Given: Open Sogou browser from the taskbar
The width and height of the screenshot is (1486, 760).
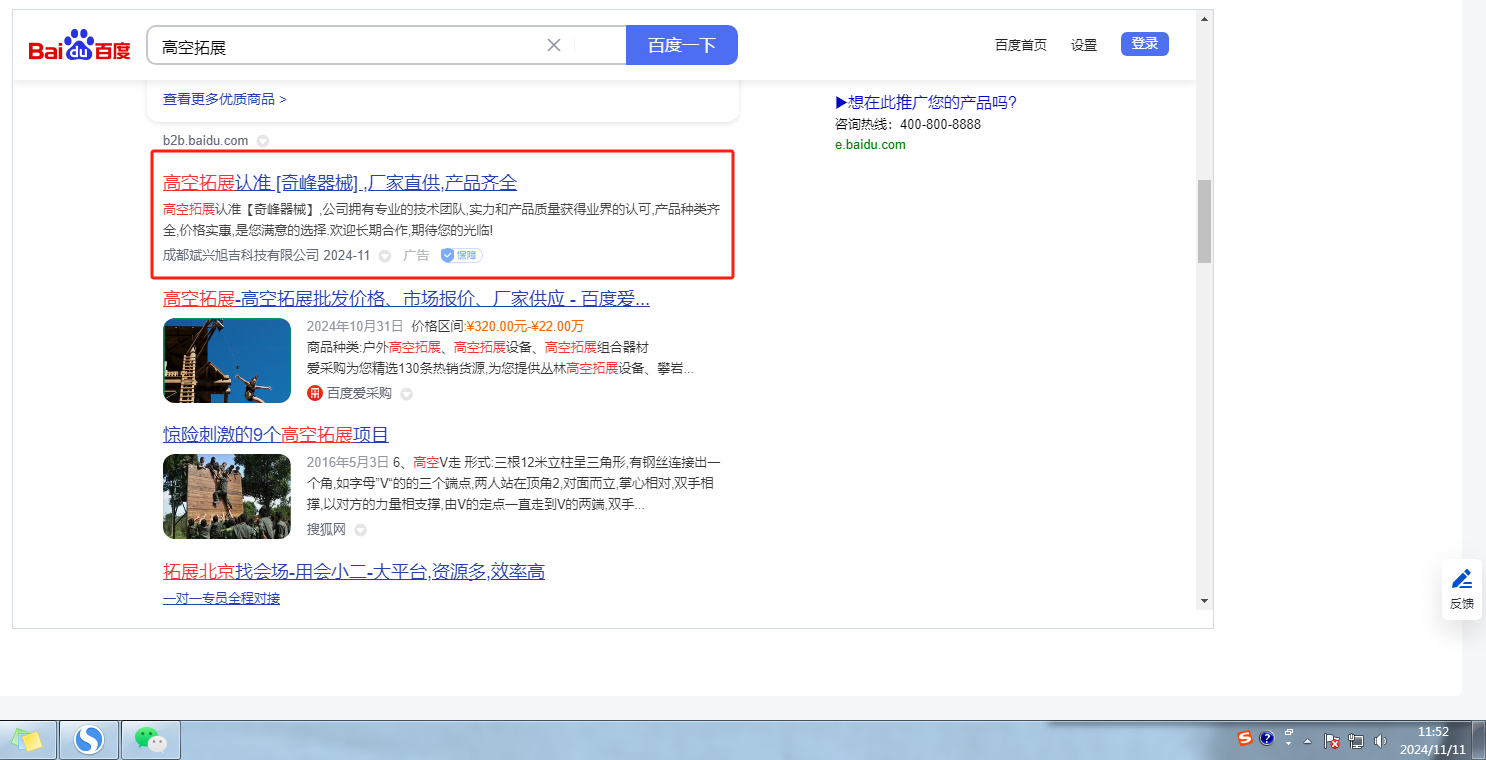Looking at the screenshot, I should [x=89, y=740].
